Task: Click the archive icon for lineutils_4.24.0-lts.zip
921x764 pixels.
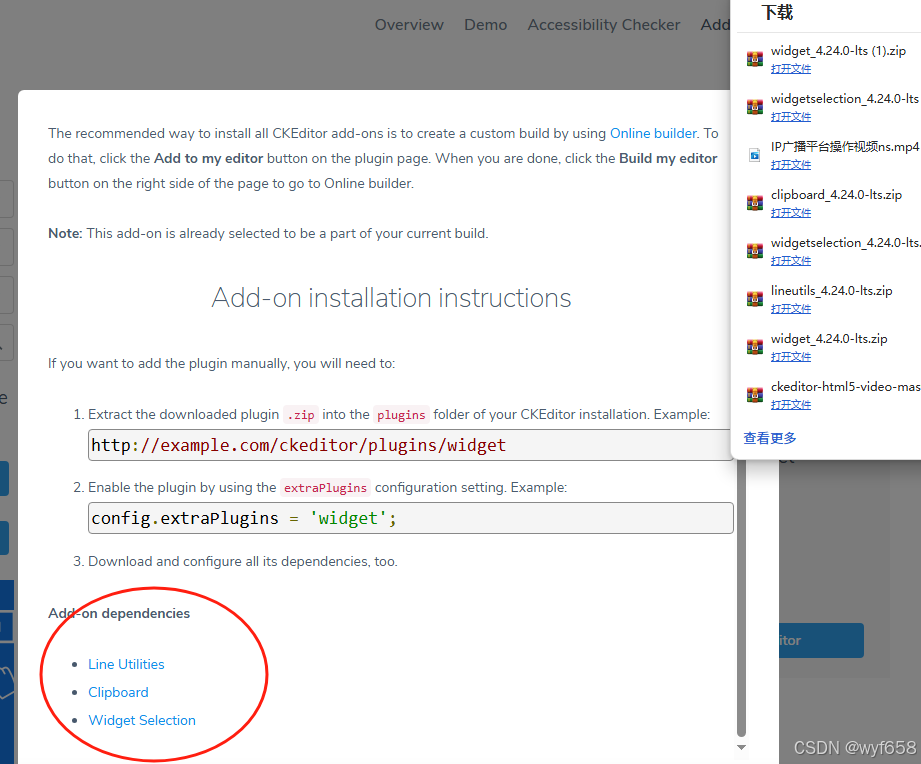Action: click(x=755, y=299)
